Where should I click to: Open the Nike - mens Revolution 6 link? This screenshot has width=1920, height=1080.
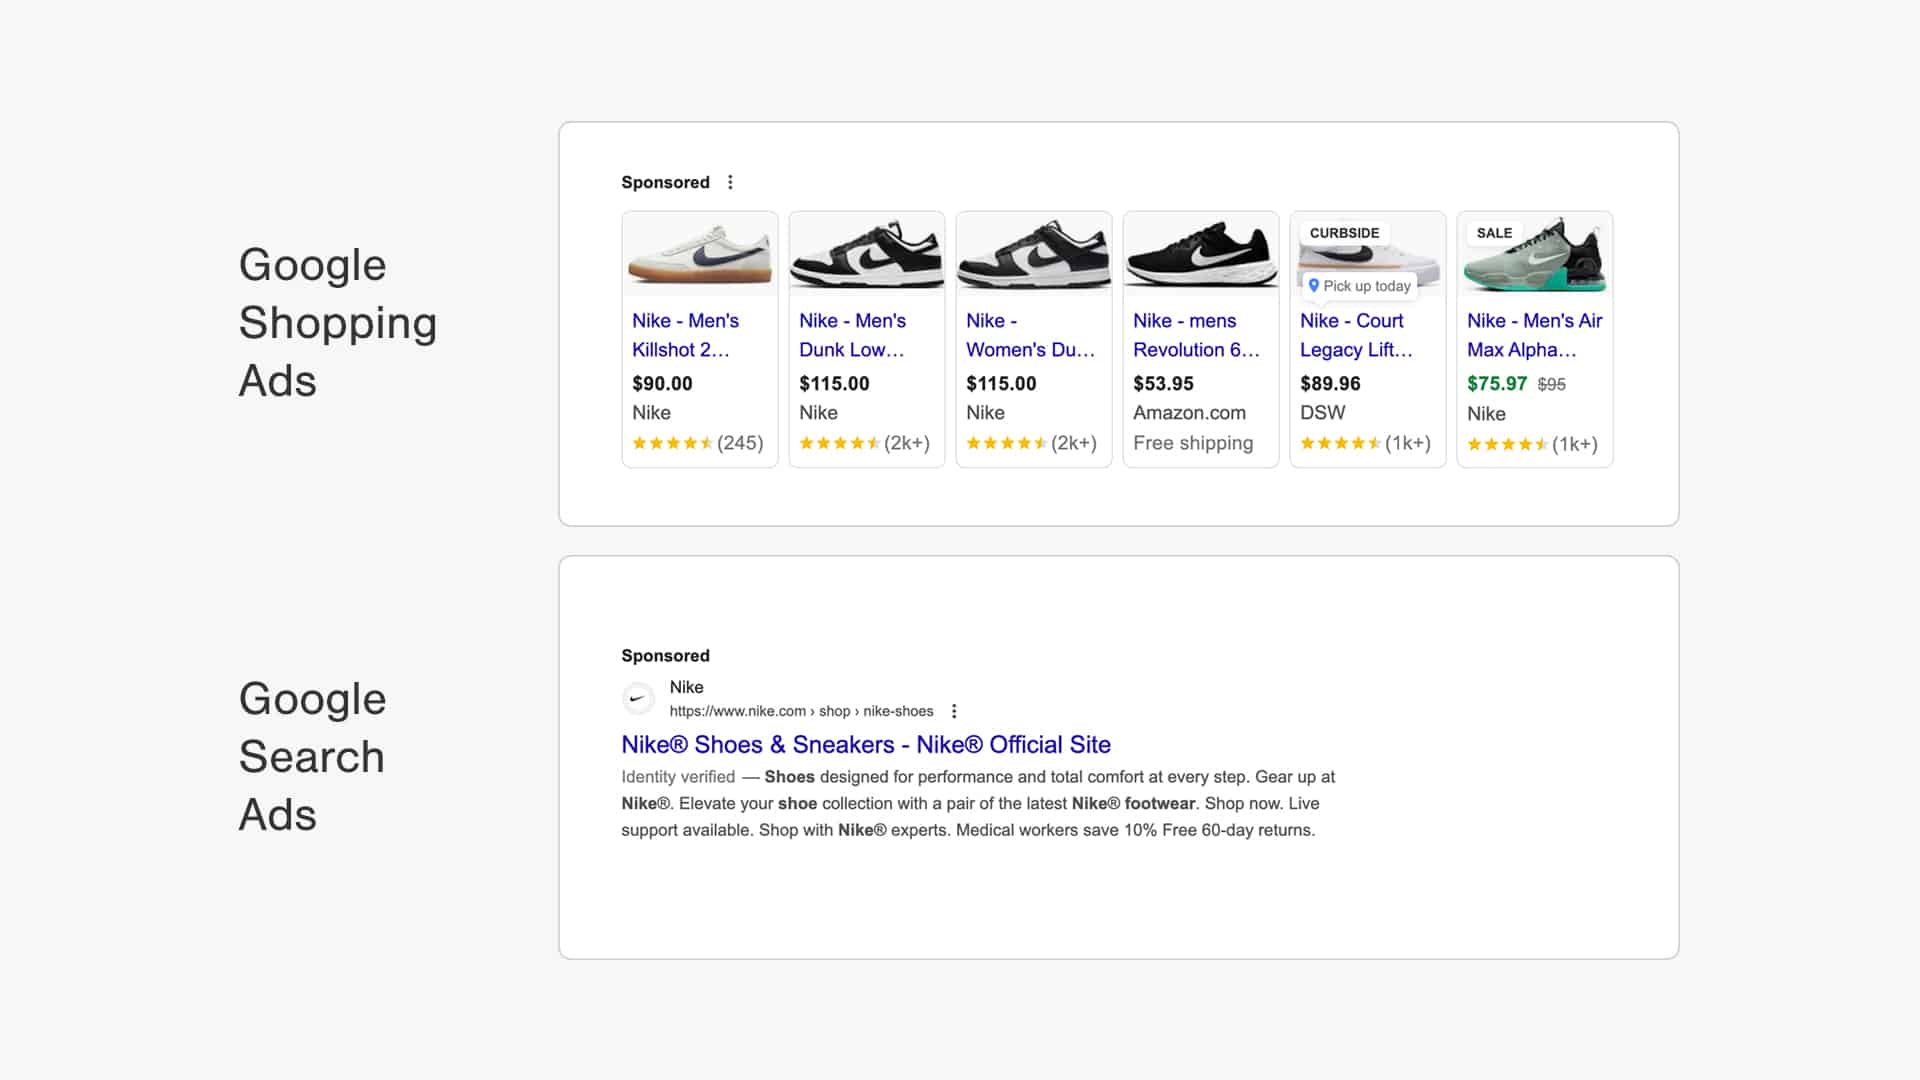click(1196, 335)
